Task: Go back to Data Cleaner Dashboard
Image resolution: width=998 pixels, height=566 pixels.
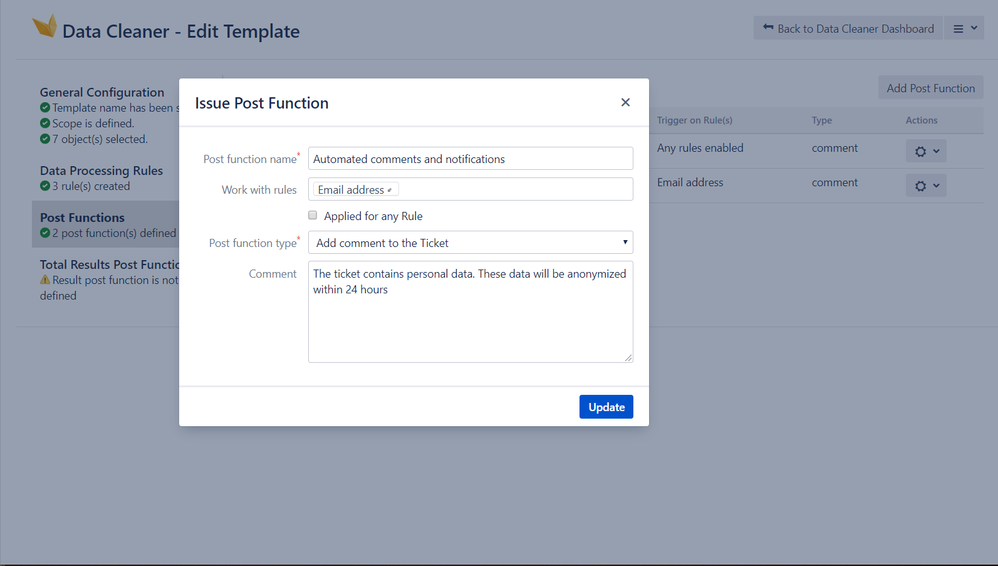Action: pos(848,29)
